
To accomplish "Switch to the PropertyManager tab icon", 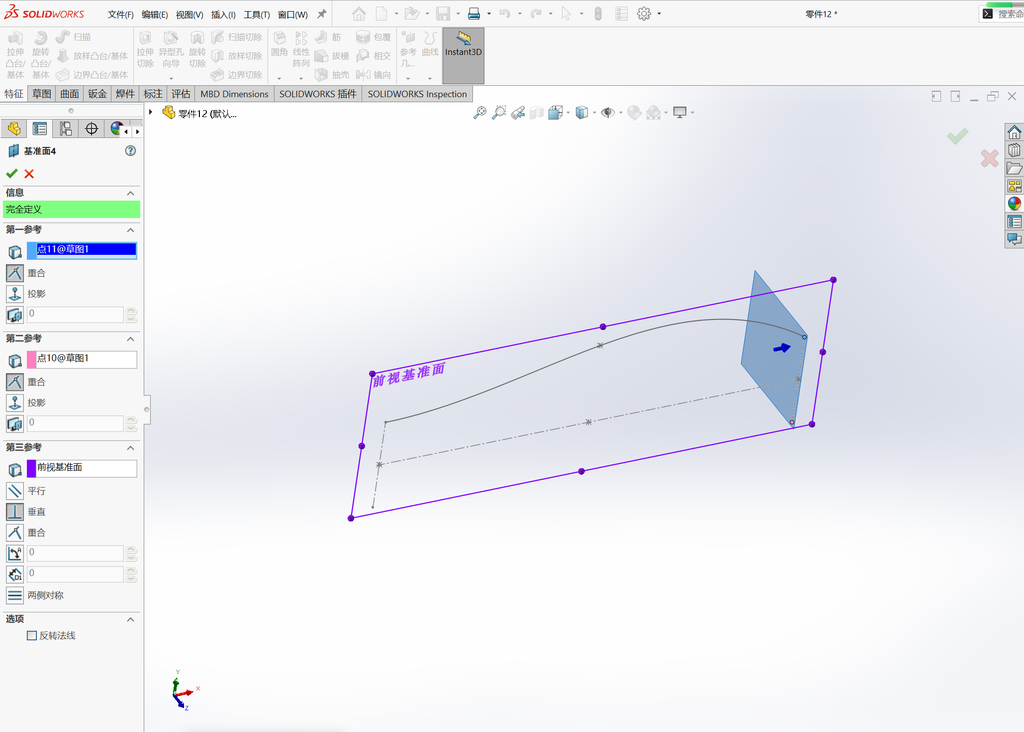I will (x=40, y=129).
